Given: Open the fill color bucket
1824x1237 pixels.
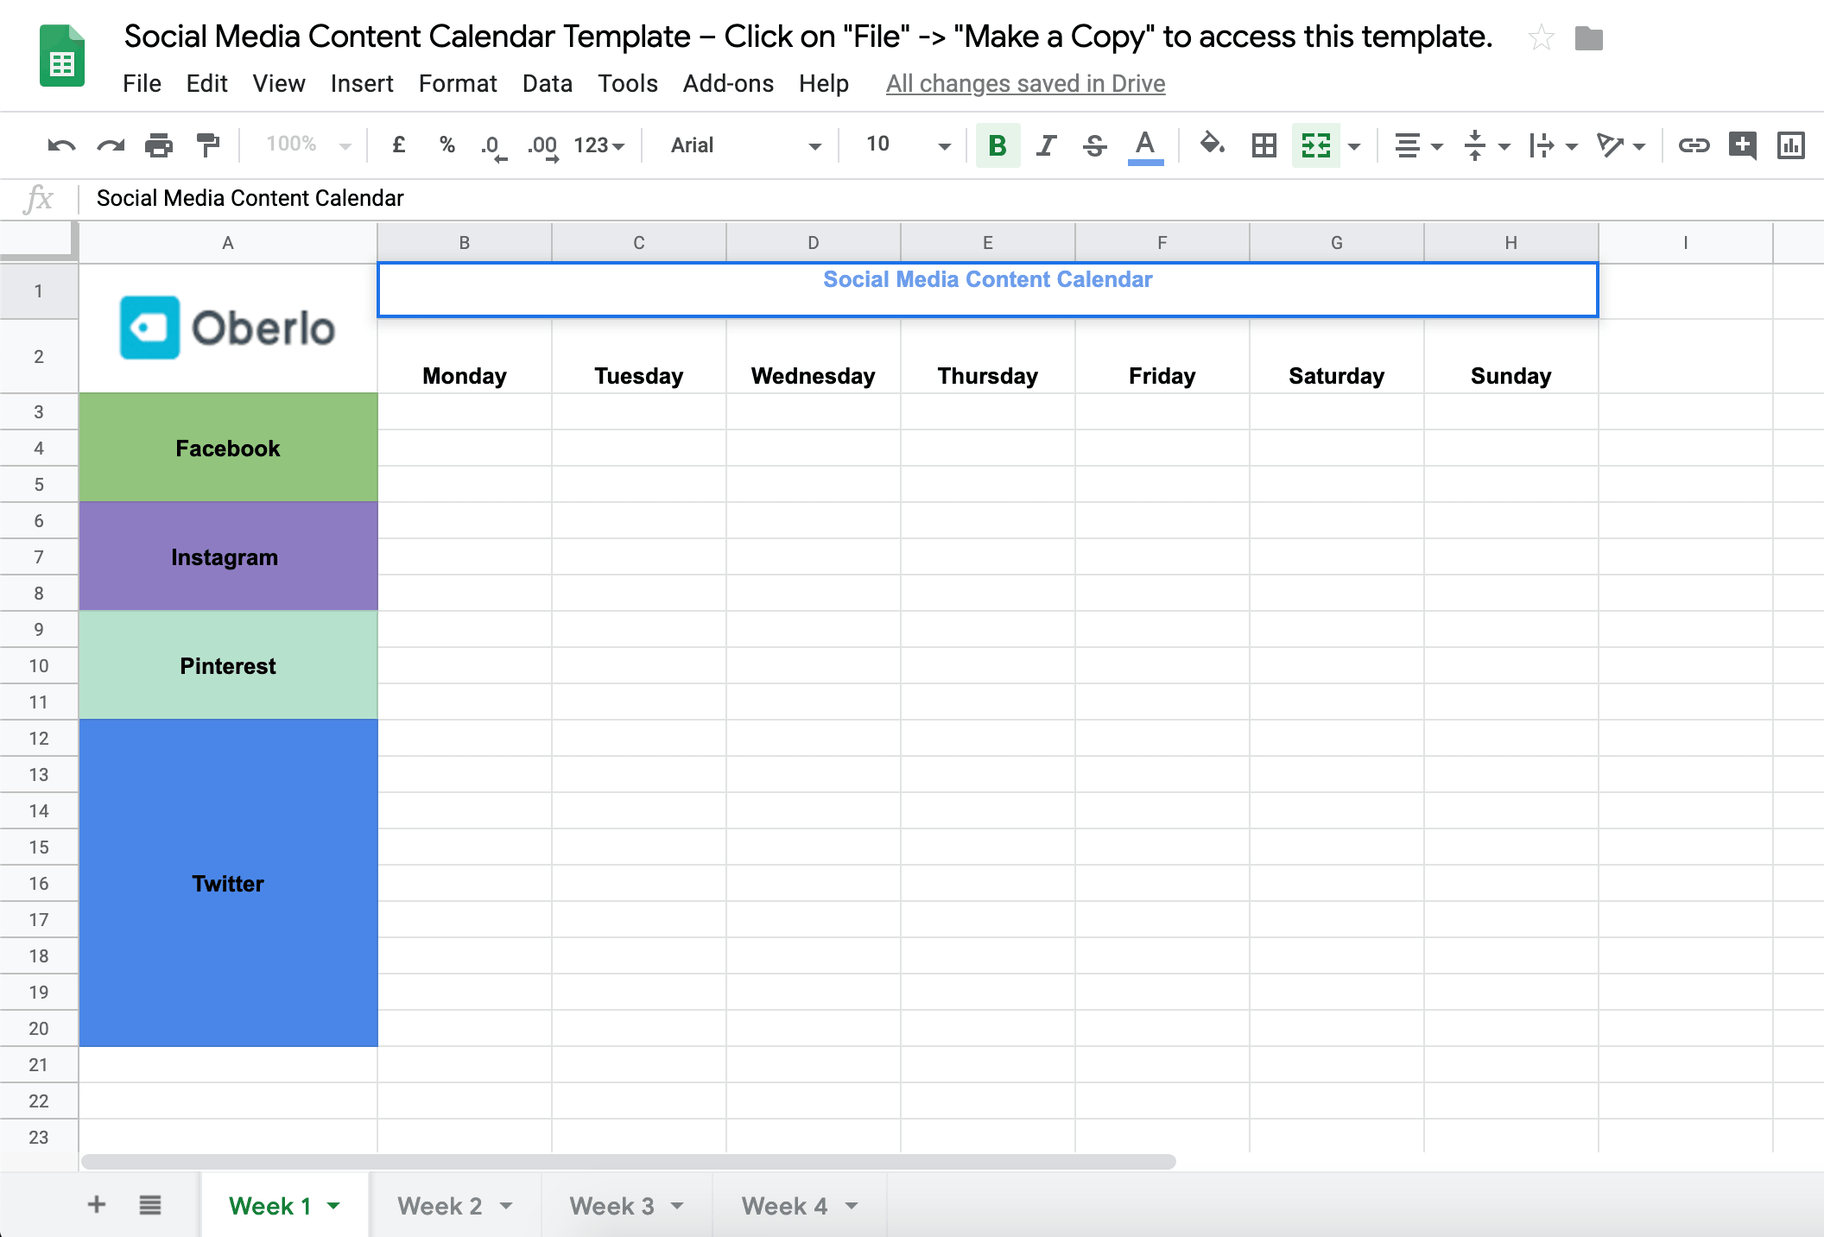Looking at the screenshot, I should coord(1212,145).
